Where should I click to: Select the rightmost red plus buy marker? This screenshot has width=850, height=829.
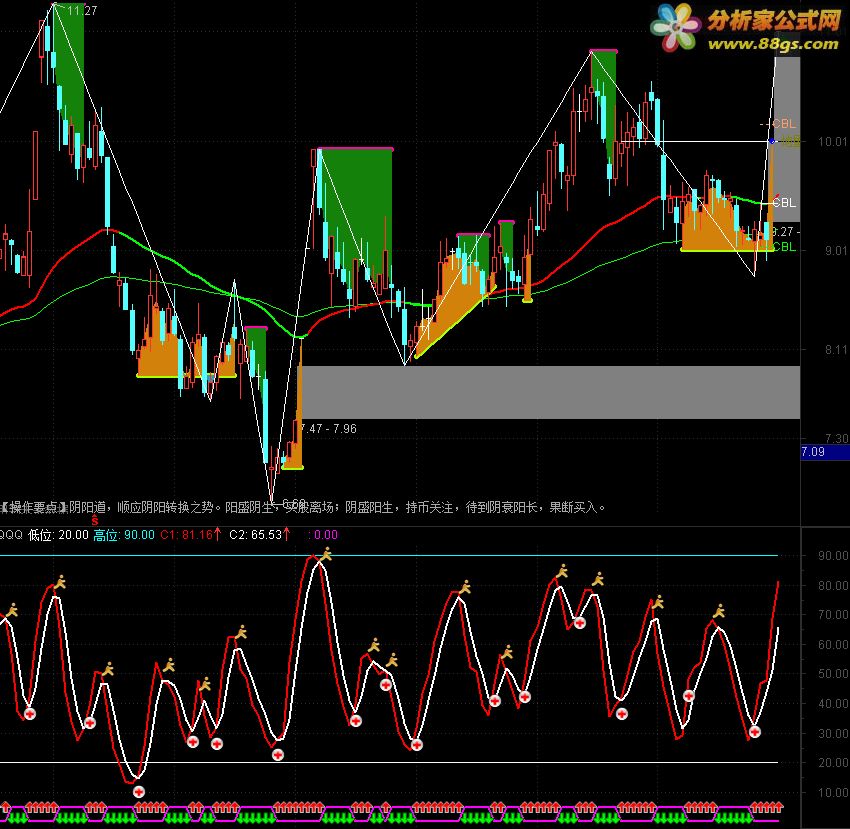[755, 732]
